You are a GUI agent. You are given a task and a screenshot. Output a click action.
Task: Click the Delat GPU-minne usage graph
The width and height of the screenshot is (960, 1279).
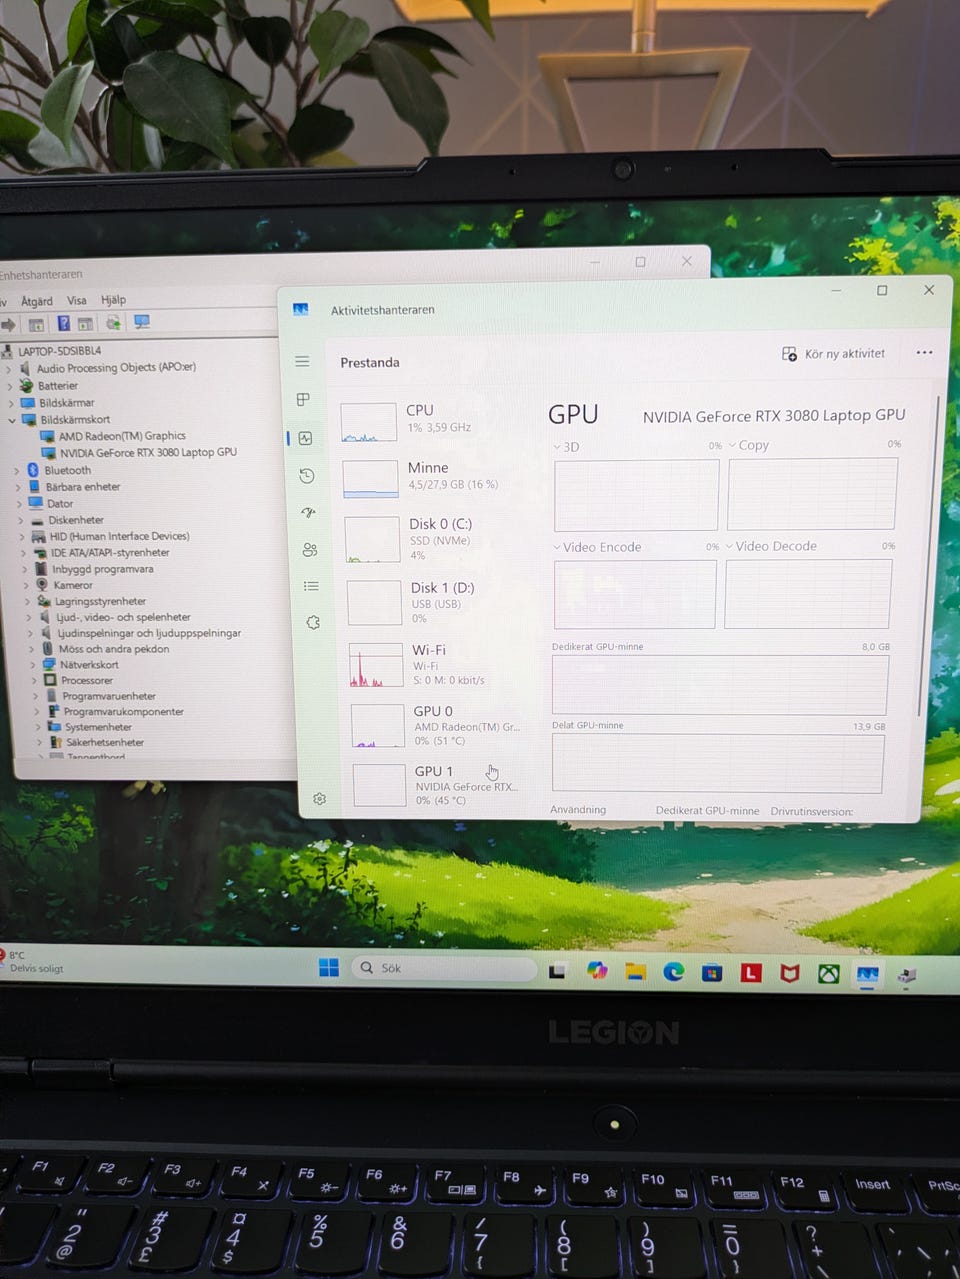[718, 763]
